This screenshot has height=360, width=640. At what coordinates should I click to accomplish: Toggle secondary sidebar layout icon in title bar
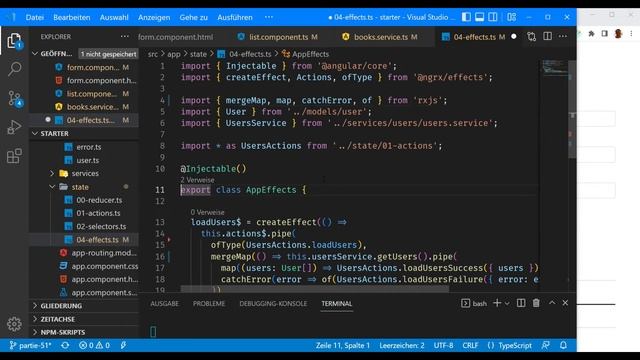pos(493,17)
